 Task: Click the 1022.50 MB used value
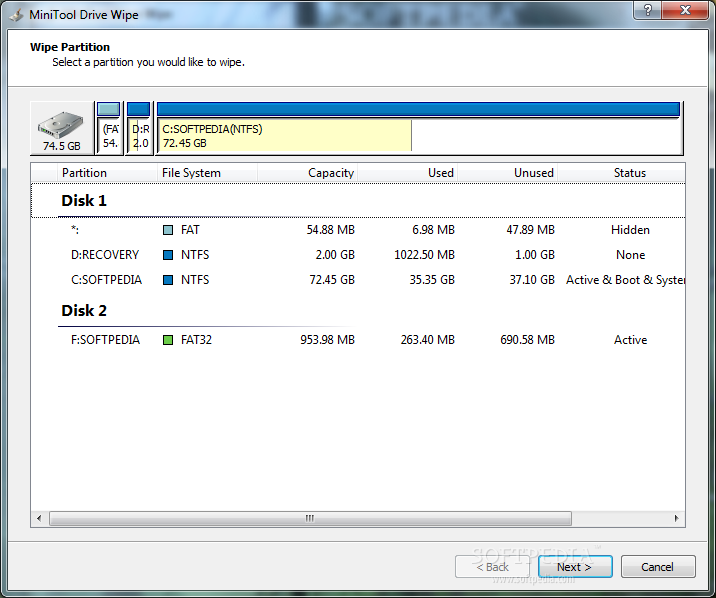click(425, 255)
